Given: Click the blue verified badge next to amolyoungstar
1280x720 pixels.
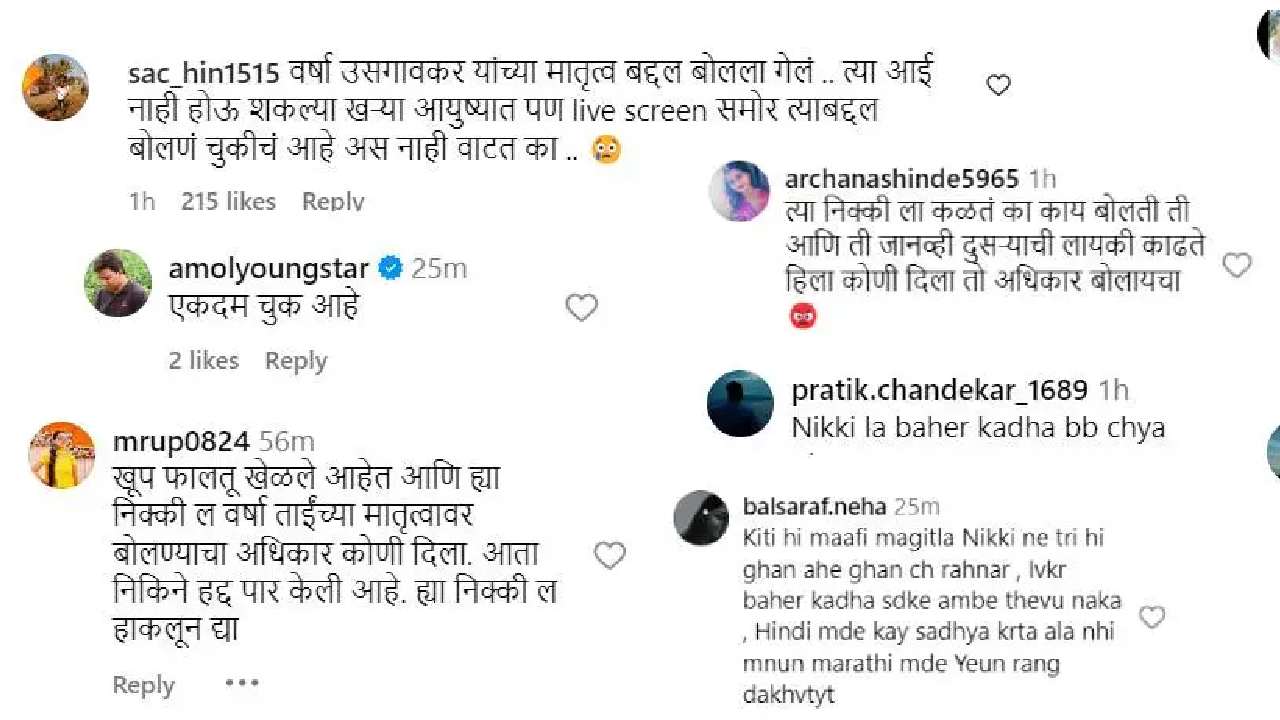Looking at the screenshot, I should [x=391, y=268].
